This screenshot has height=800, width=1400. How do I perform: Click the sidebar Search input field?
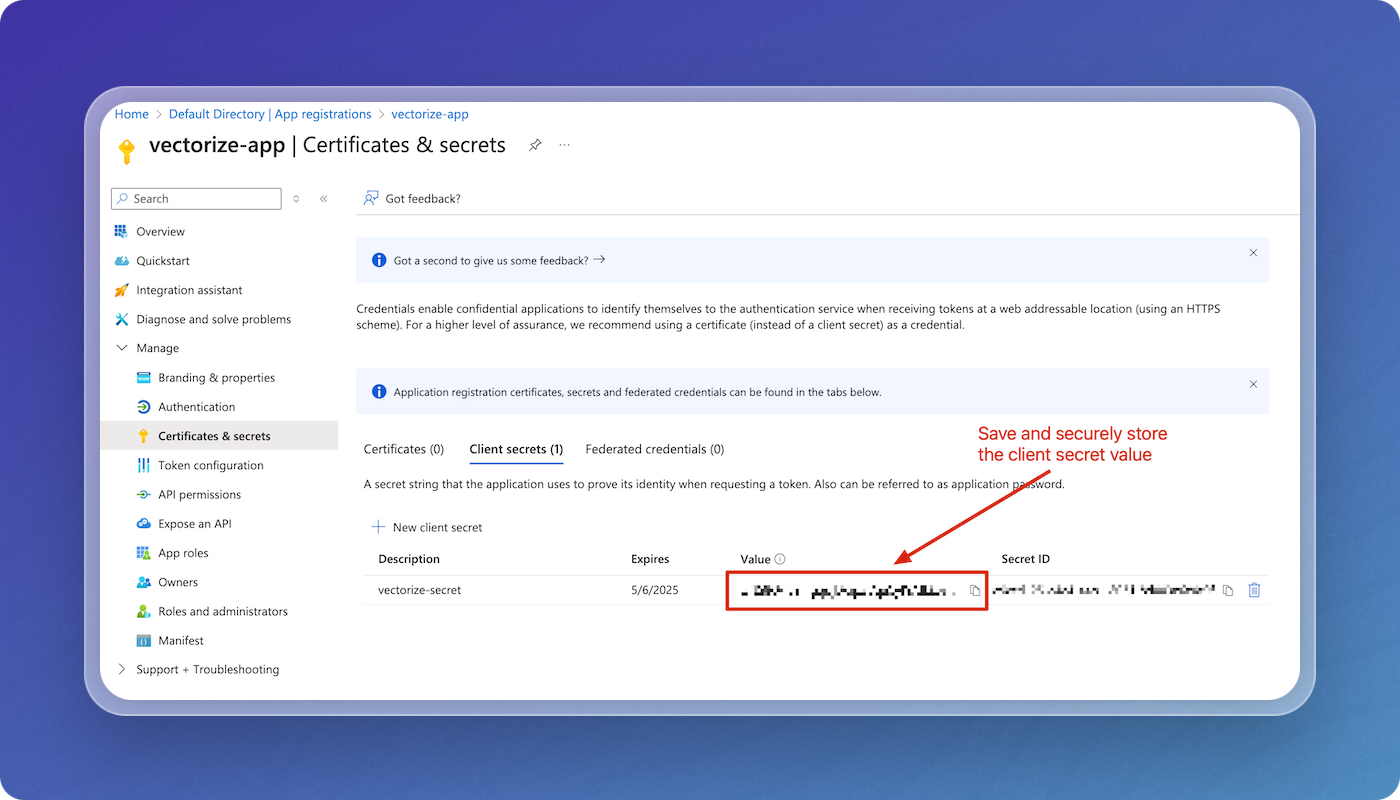[x=196, y=199]
